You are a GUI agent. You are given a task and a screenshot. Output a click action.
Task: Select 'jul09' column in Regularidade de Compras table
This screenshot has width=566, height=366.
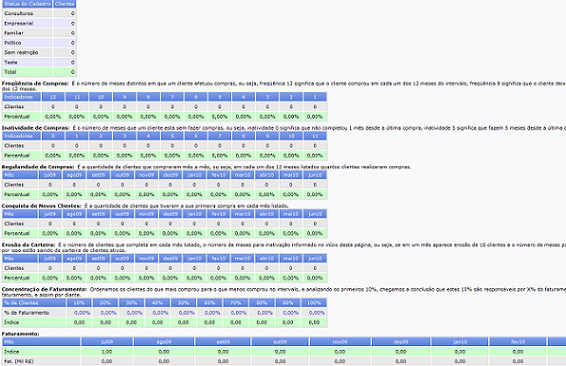(50, 175)
